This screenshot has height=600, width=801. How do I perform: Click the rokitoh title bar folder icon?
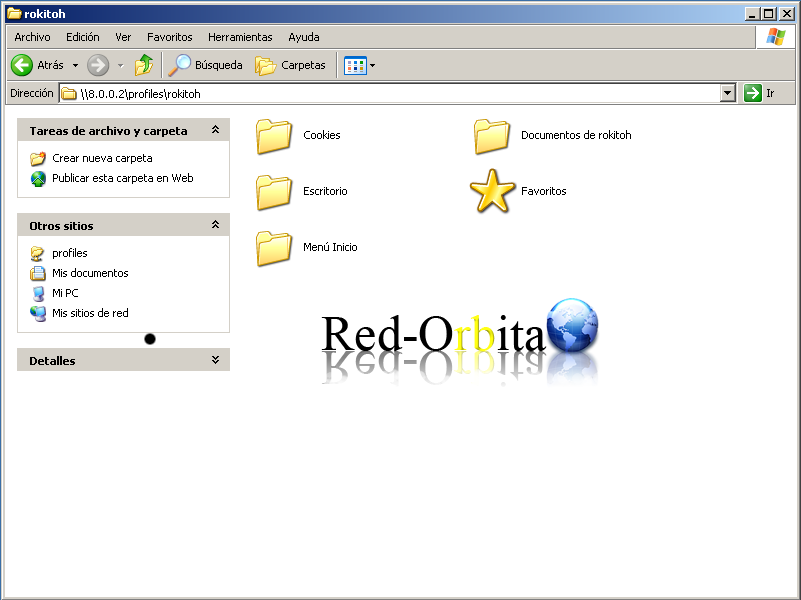click(14, 14)
